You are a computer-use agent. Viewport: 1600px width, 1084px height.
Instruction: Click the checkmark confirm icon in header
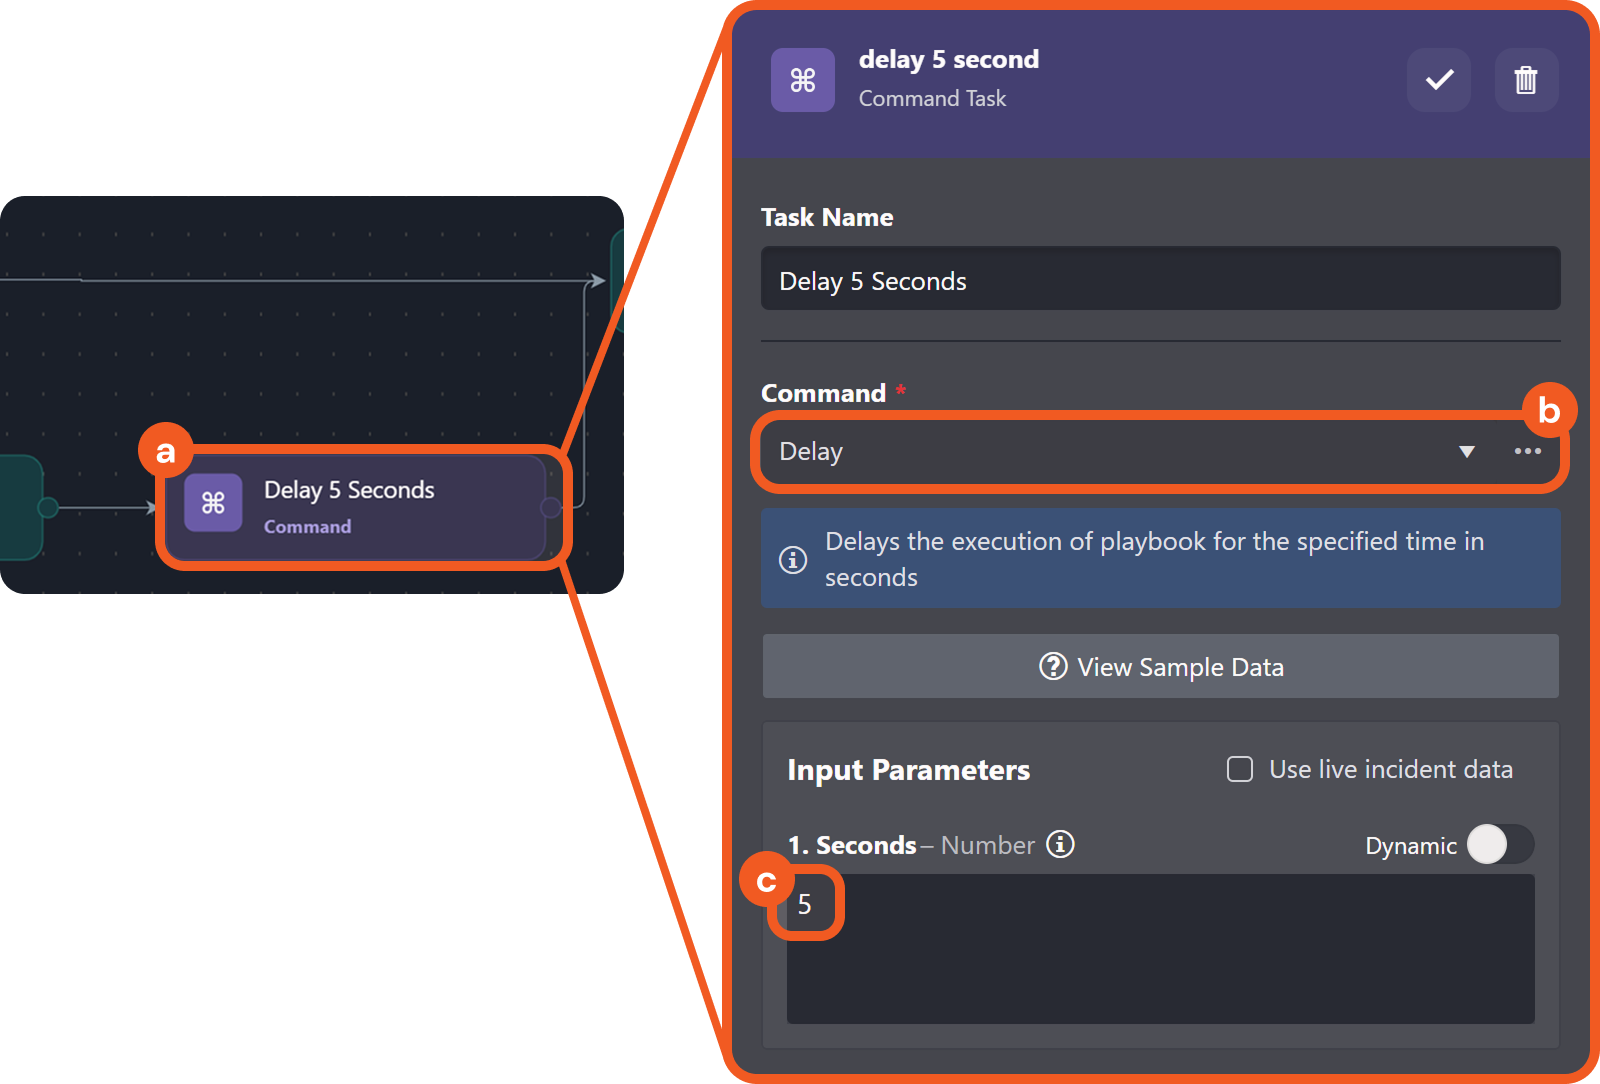[x=1439, y=80]
